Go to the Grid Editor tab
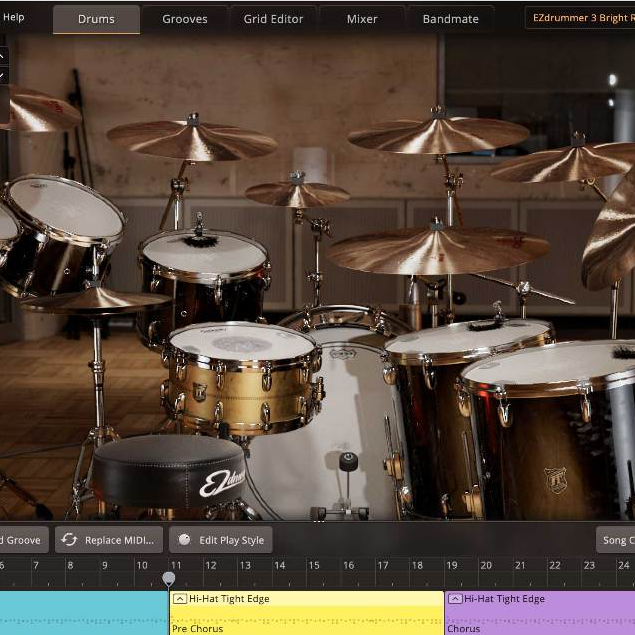The image size is (635, 635). [275, 19]
